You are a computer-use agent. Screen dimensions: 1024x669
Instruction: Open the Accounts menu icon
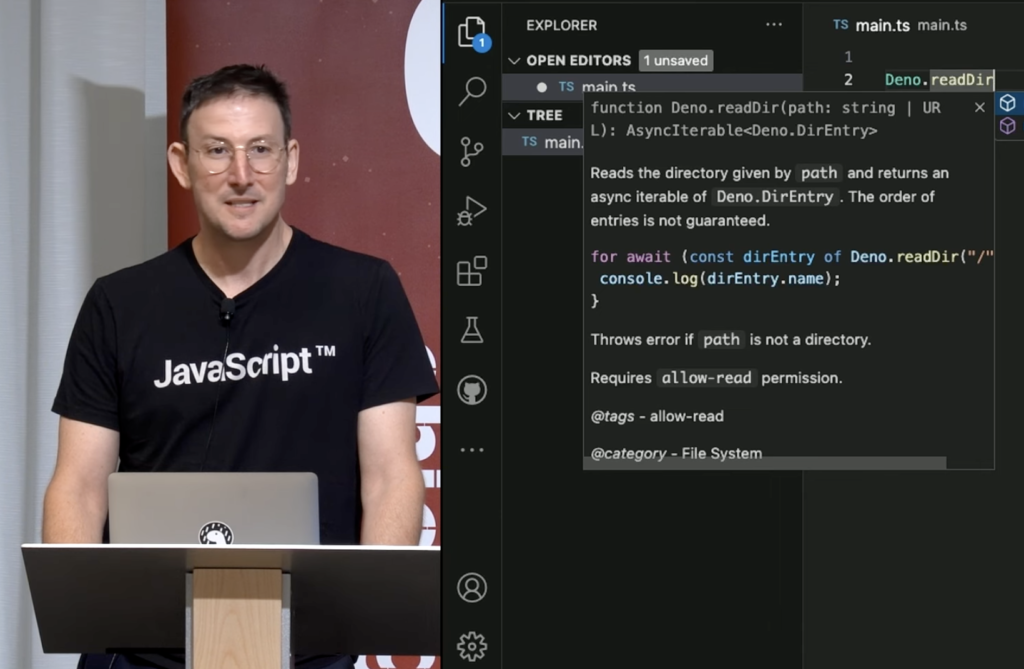coord(472,587)
